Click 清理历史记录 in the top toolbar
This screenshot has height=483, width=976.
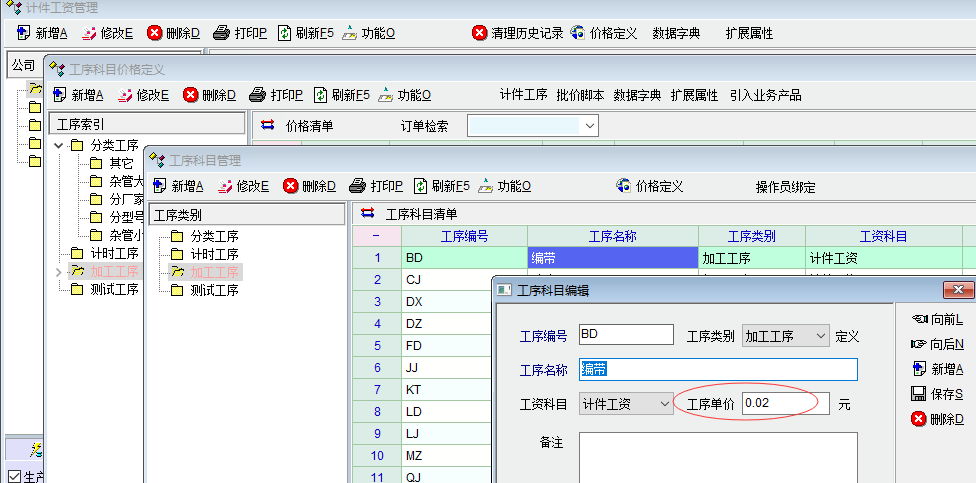[x=517, y=33]
